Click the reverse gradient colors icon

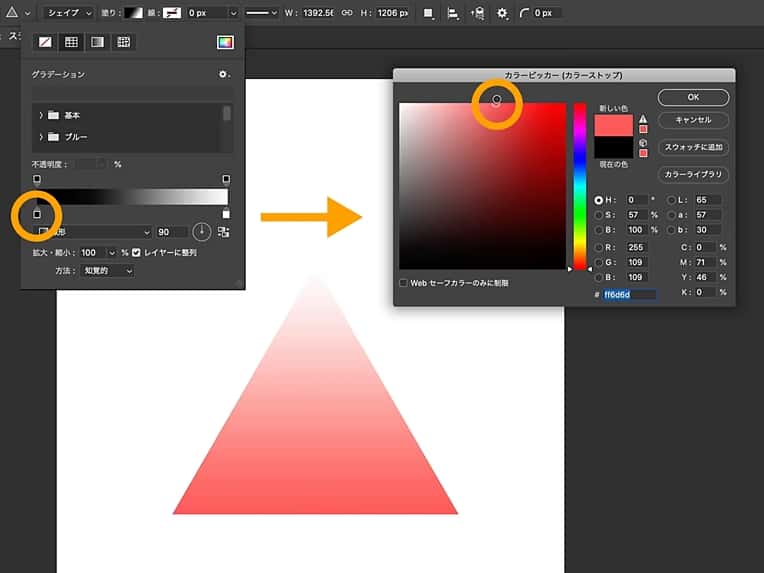224,232
